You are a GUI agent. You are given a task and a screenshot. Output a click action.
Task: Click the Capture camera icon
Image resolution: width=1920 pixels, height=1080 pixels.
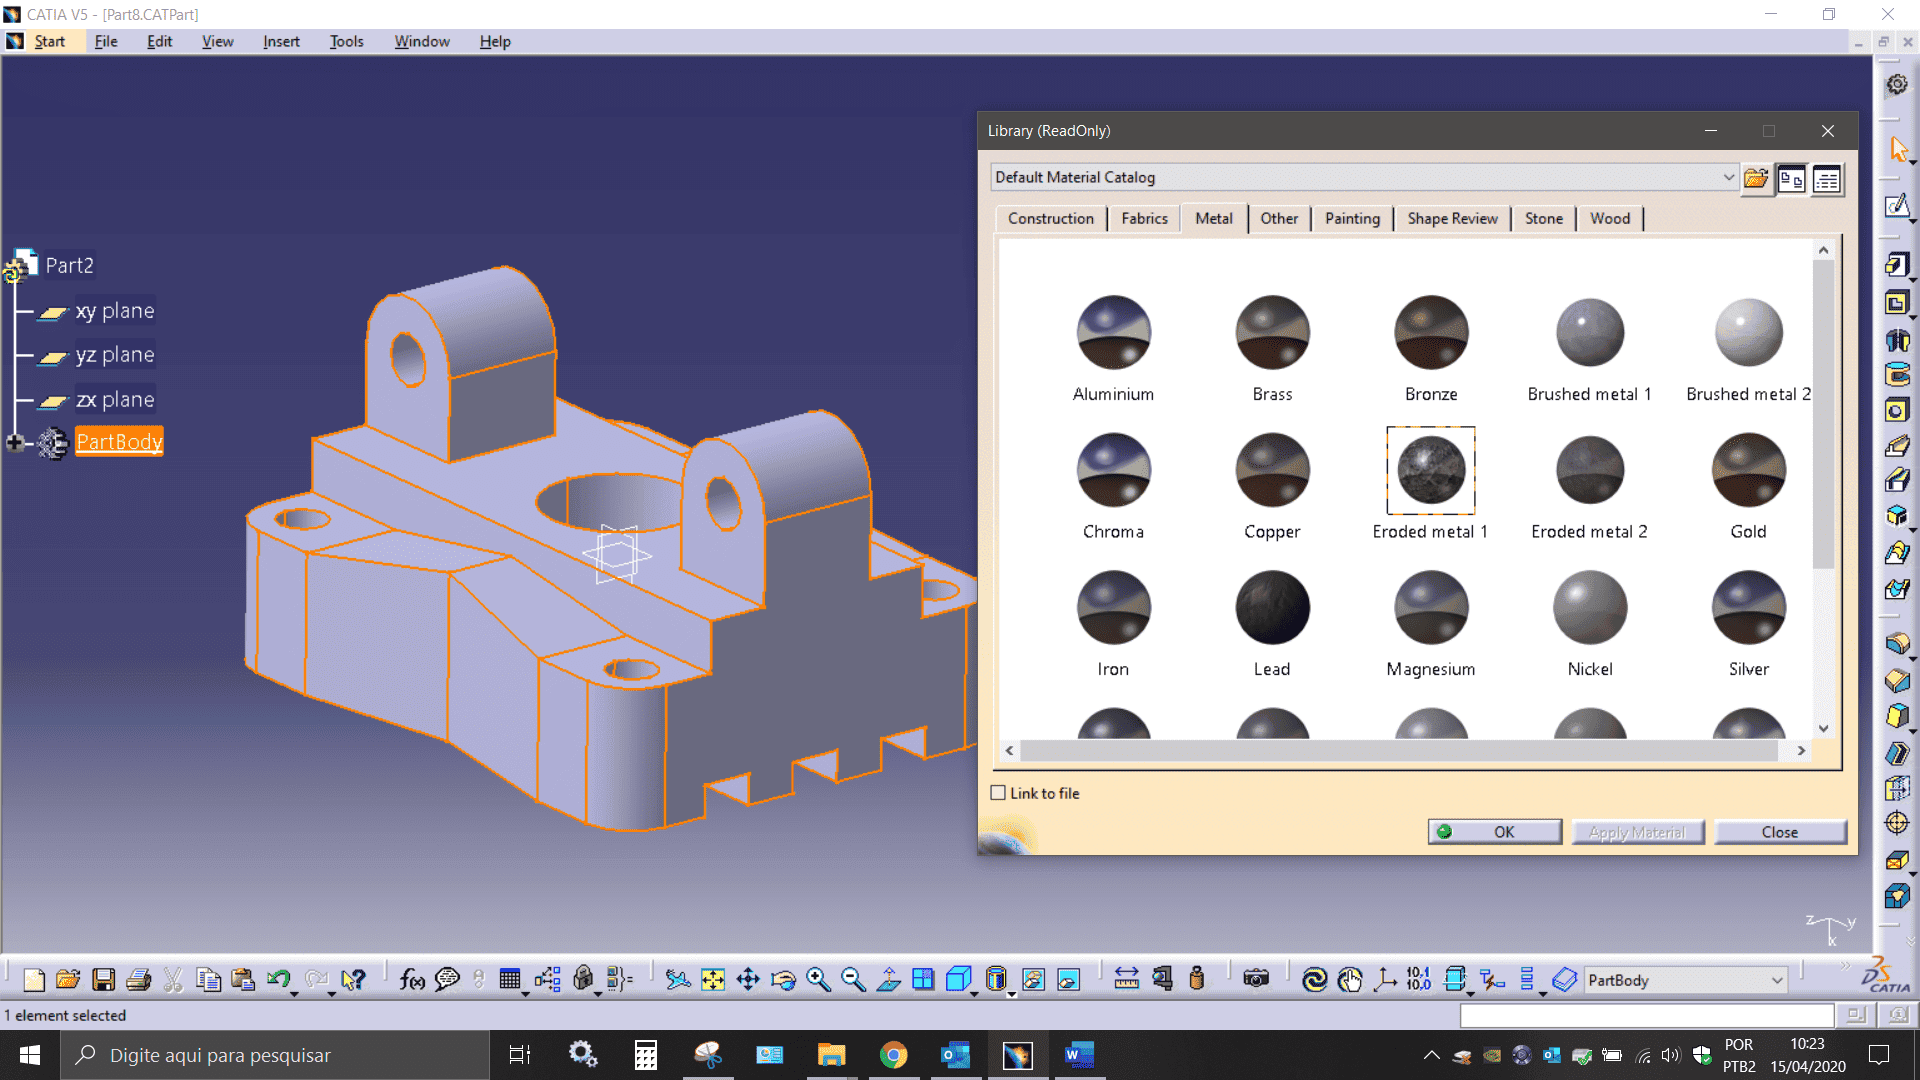coord(1256,980)
